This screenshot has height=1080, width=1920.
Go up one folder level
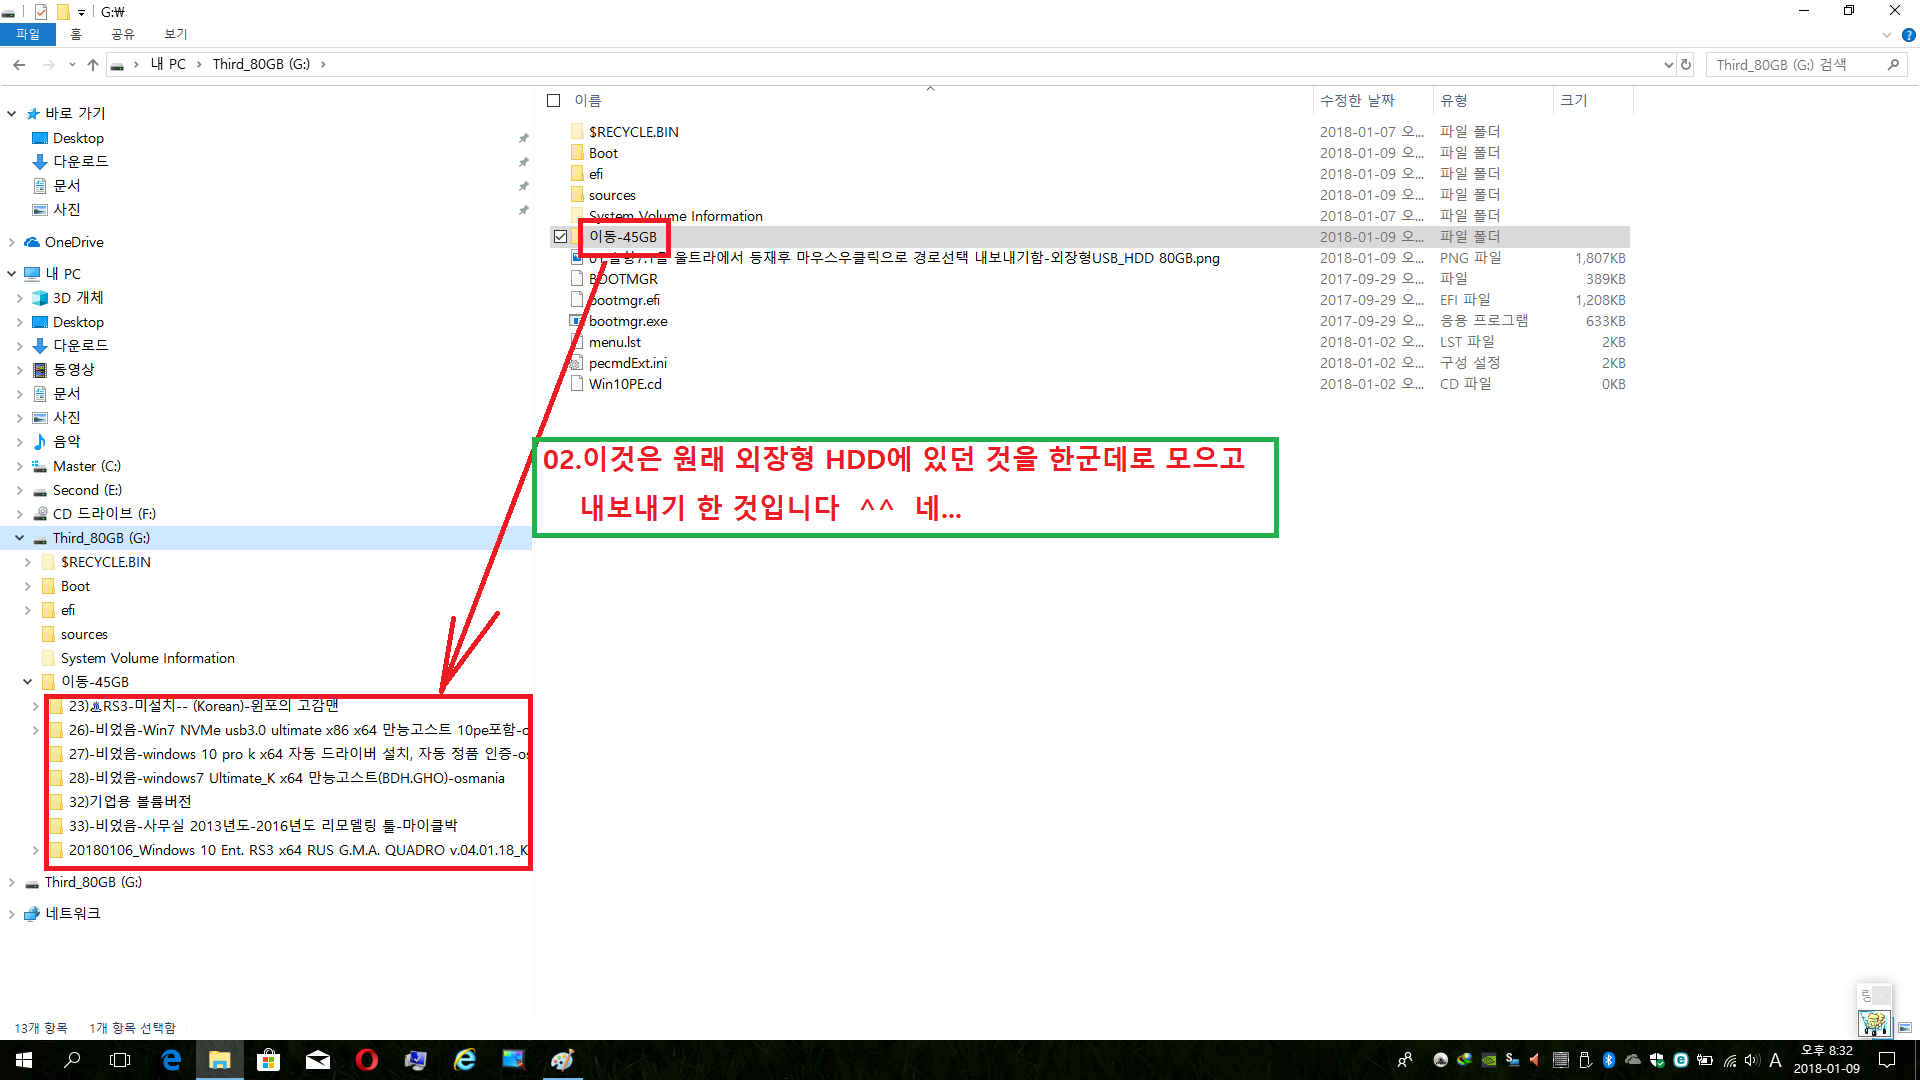click(x=93, y=64)
